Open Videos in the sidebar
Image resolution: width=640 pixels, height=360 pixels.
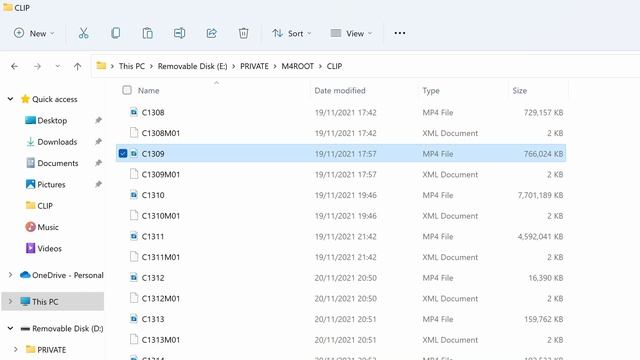[49, 248]
